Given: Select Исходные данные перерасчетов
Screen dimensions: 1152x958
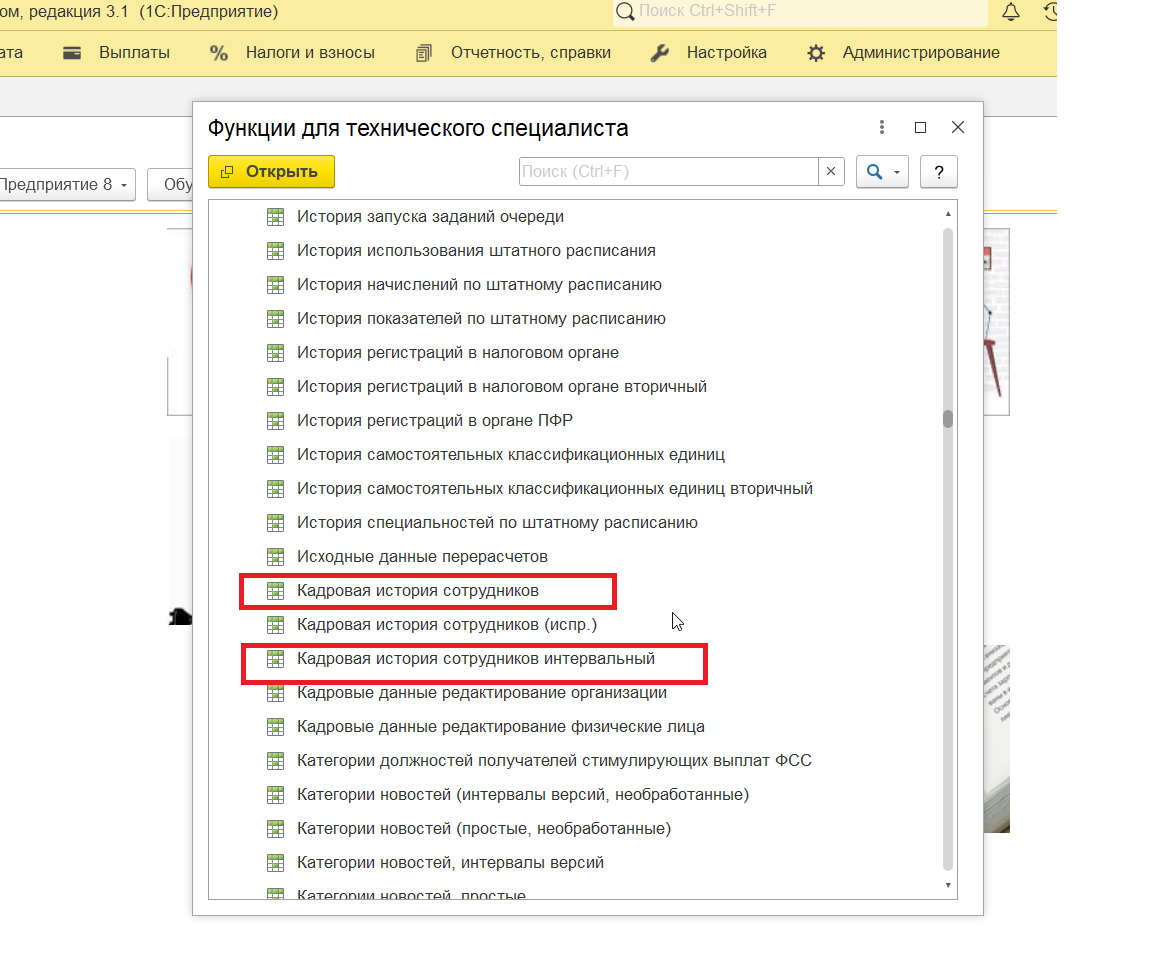Looking at the screenshot, I should click(422, 556).
